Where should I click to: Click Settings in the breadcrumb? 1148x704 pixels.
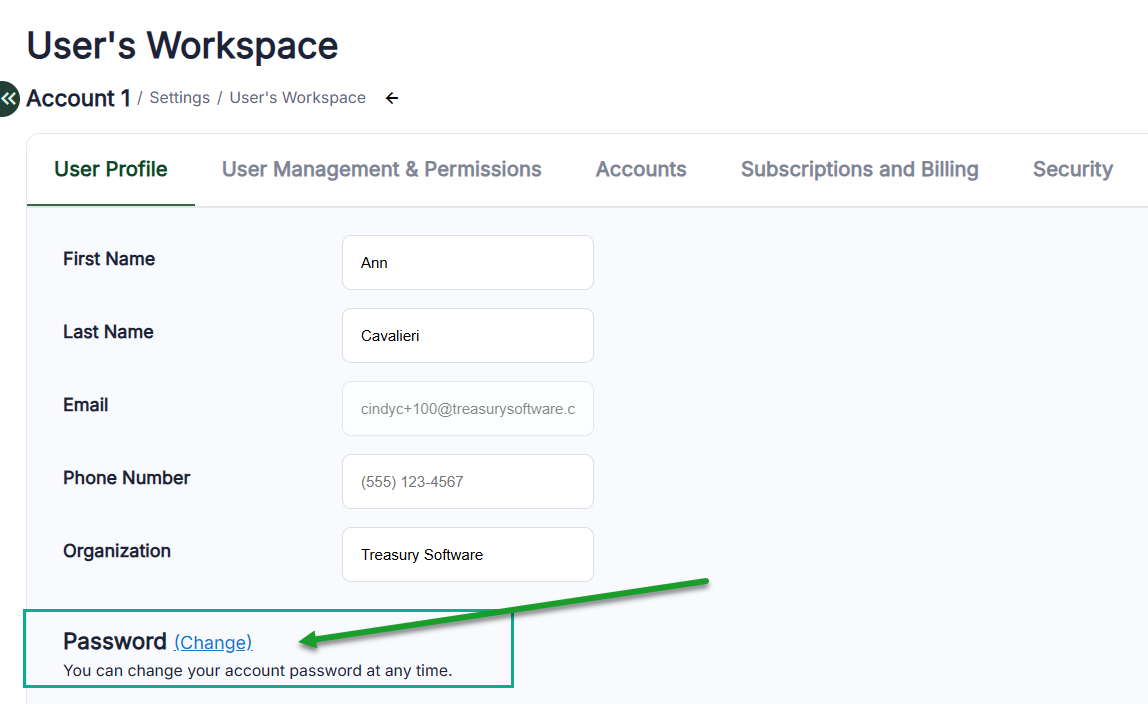(x=179, y=98)
